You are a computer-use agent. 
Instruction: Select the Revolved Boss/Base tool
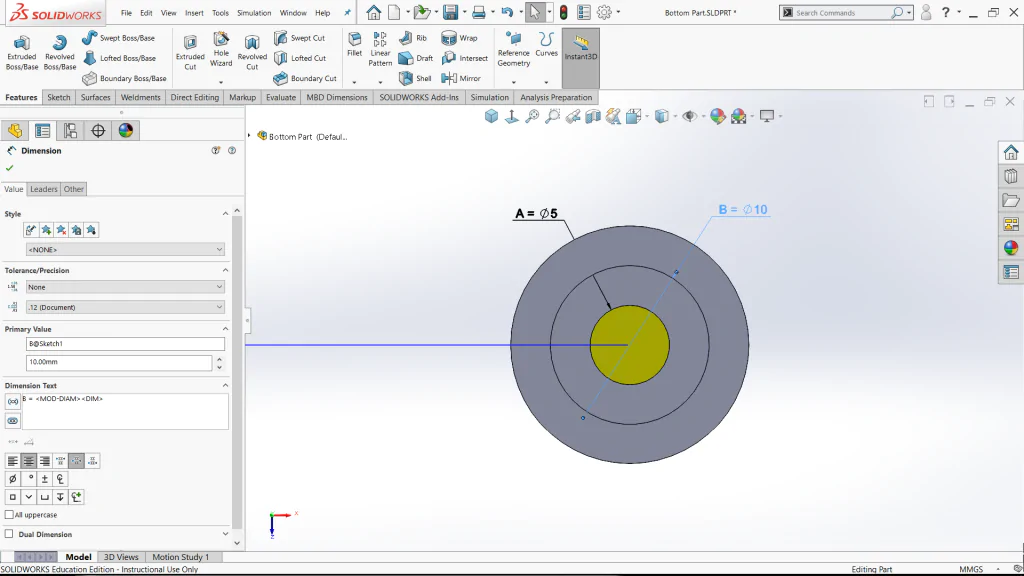pyautogui.click(x=59, y=52)
